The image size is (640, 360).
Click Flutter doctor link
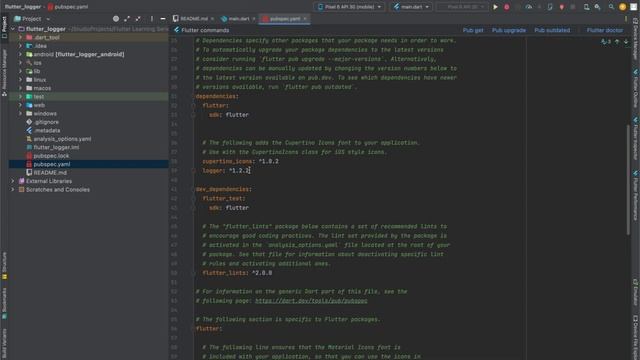pyautogui.click(x=604, y=30)
